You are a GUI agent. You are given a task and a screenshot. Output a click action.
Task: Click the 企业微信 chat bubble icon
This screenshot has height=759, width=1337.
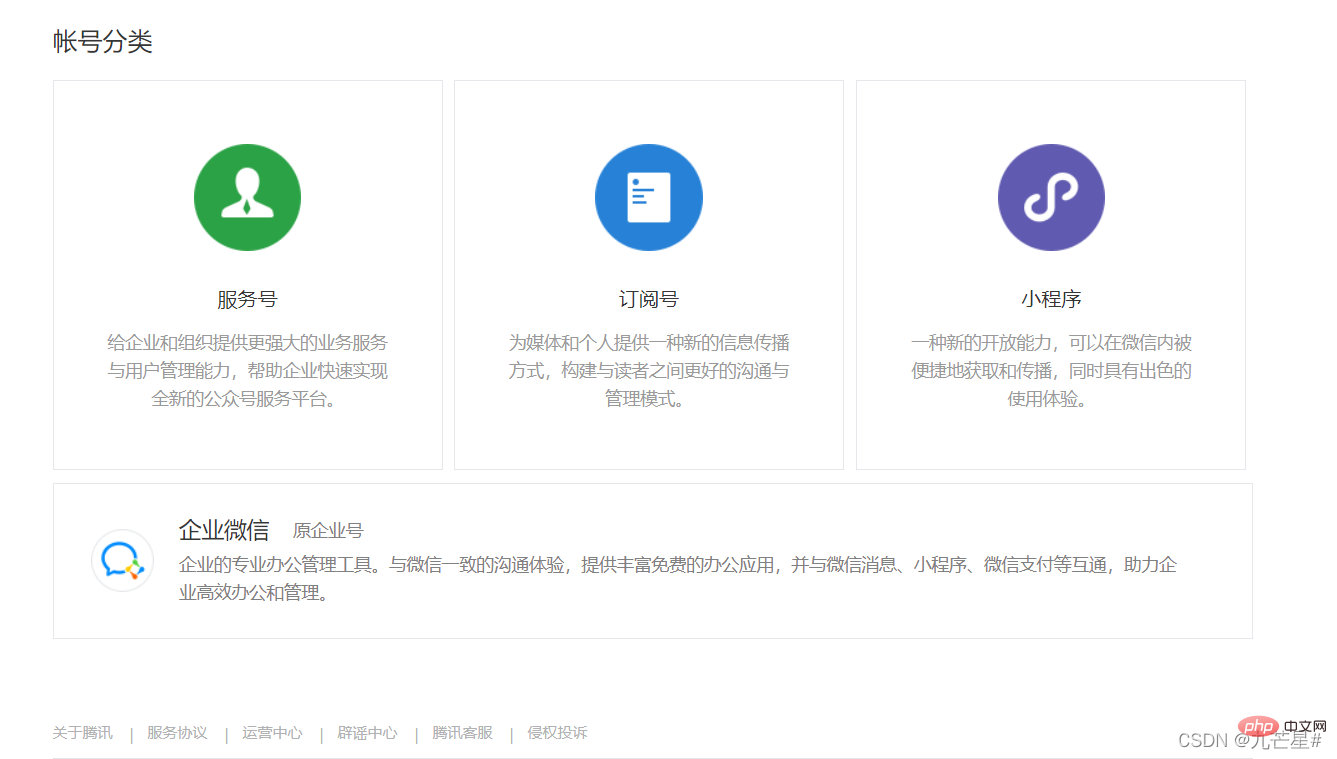122,560
